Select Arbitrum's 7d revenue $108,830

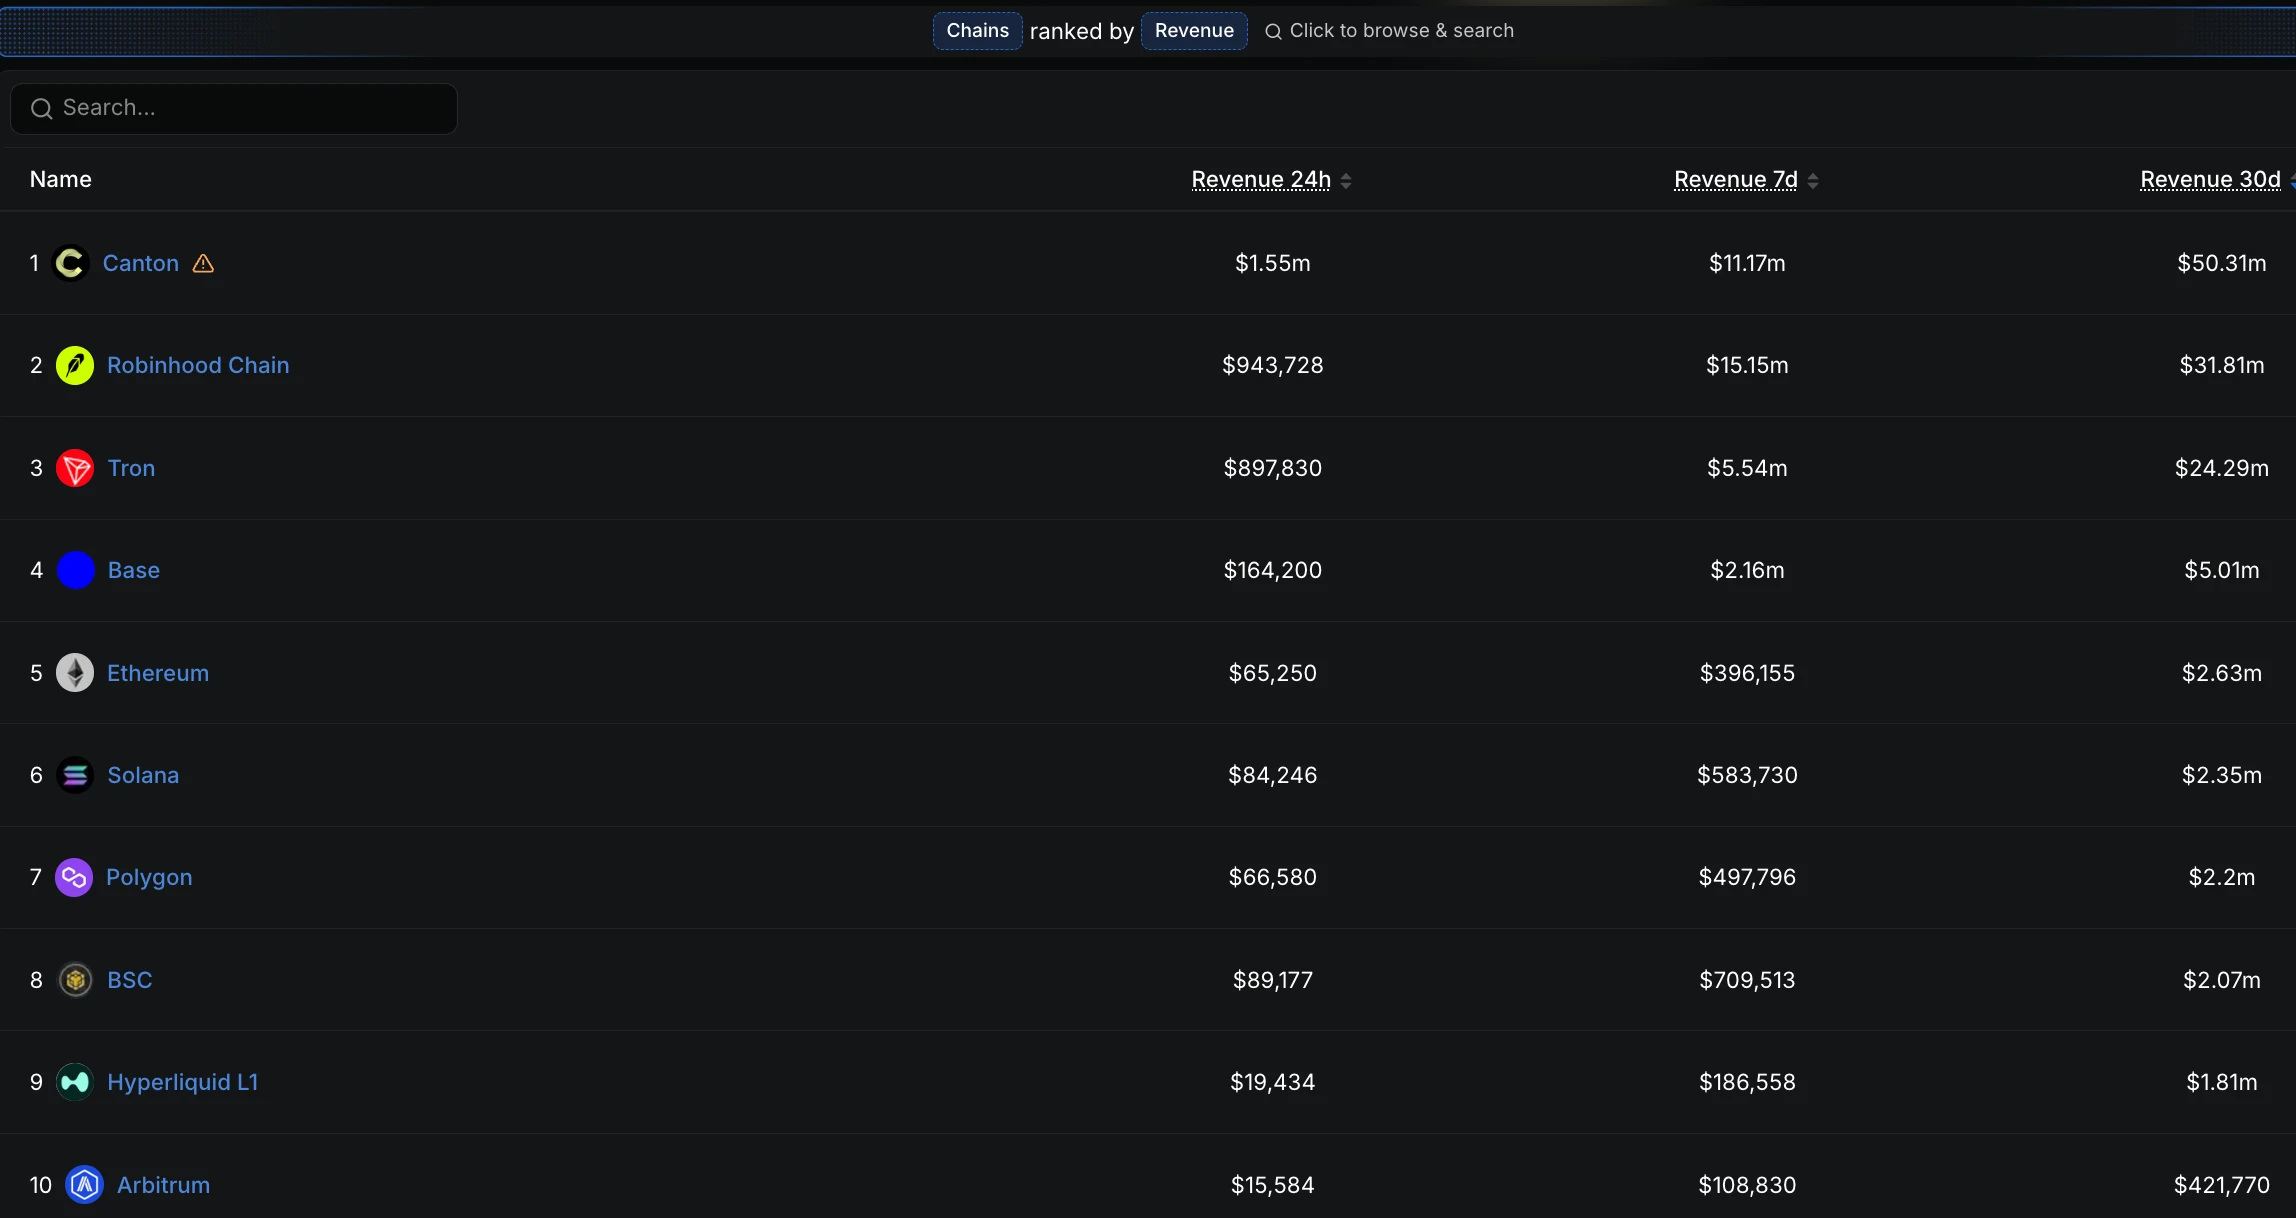coord(1747,1185)
